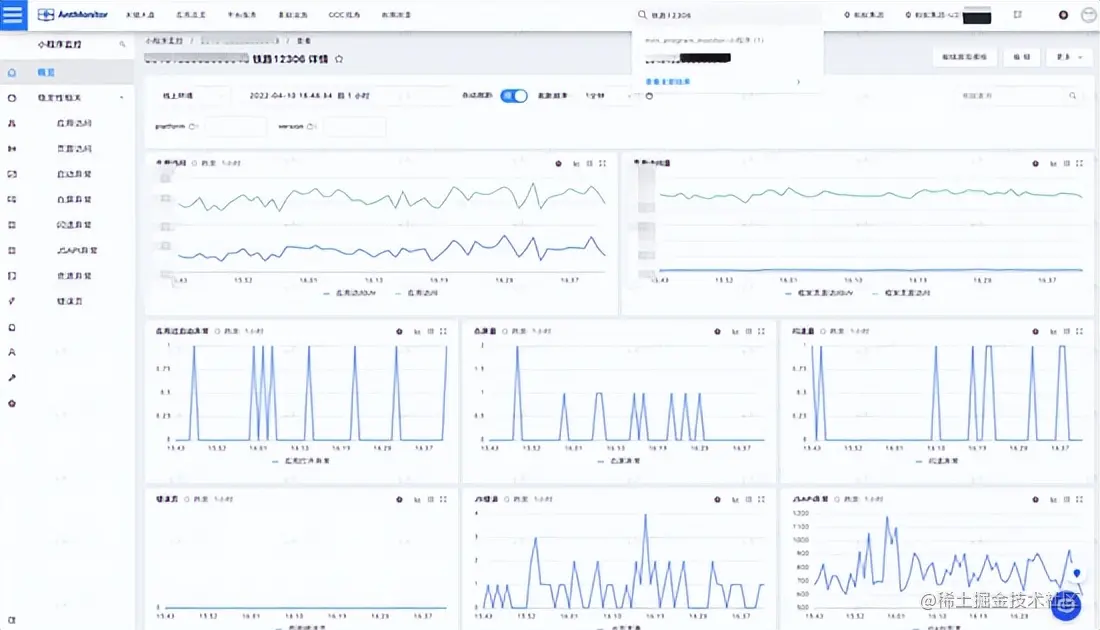Viewport: 1100px width, 630px height.
Task: Expand the 更多 dropdown at top right
Action: (x=1069, y=57)
